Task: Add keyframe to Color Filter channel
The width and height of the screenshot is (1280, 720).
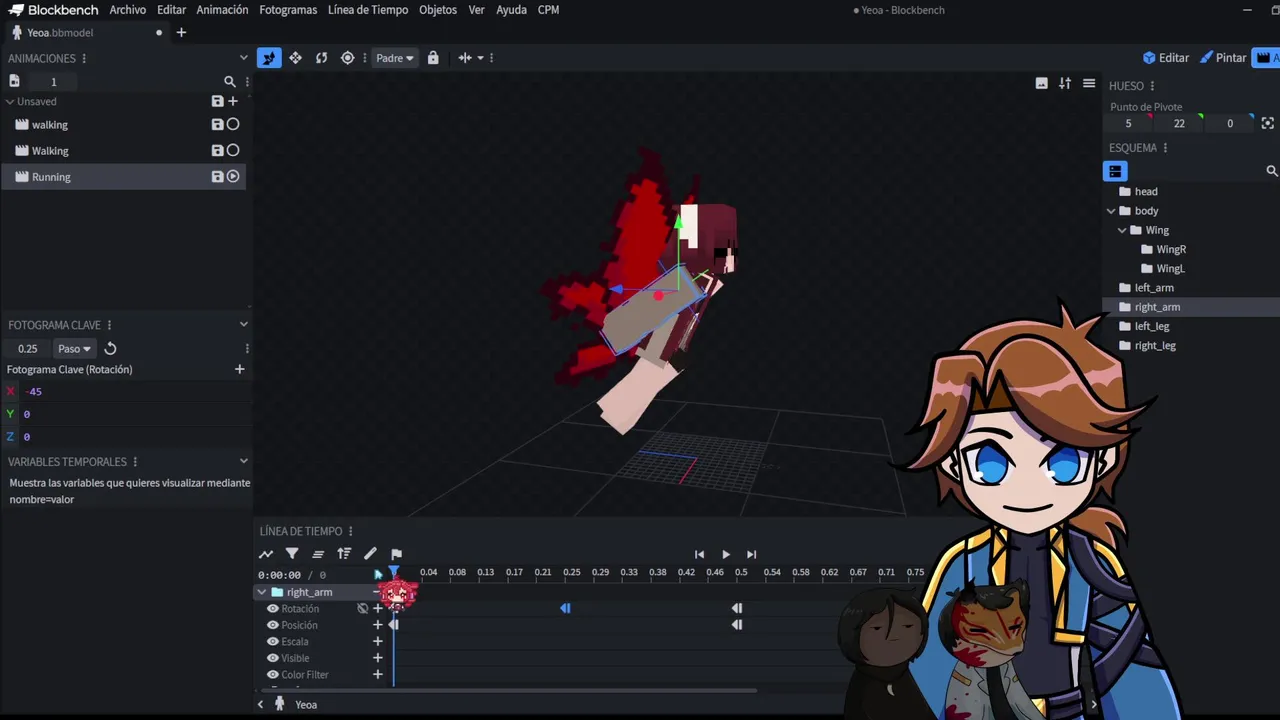Action: click(x=378, y=674)
